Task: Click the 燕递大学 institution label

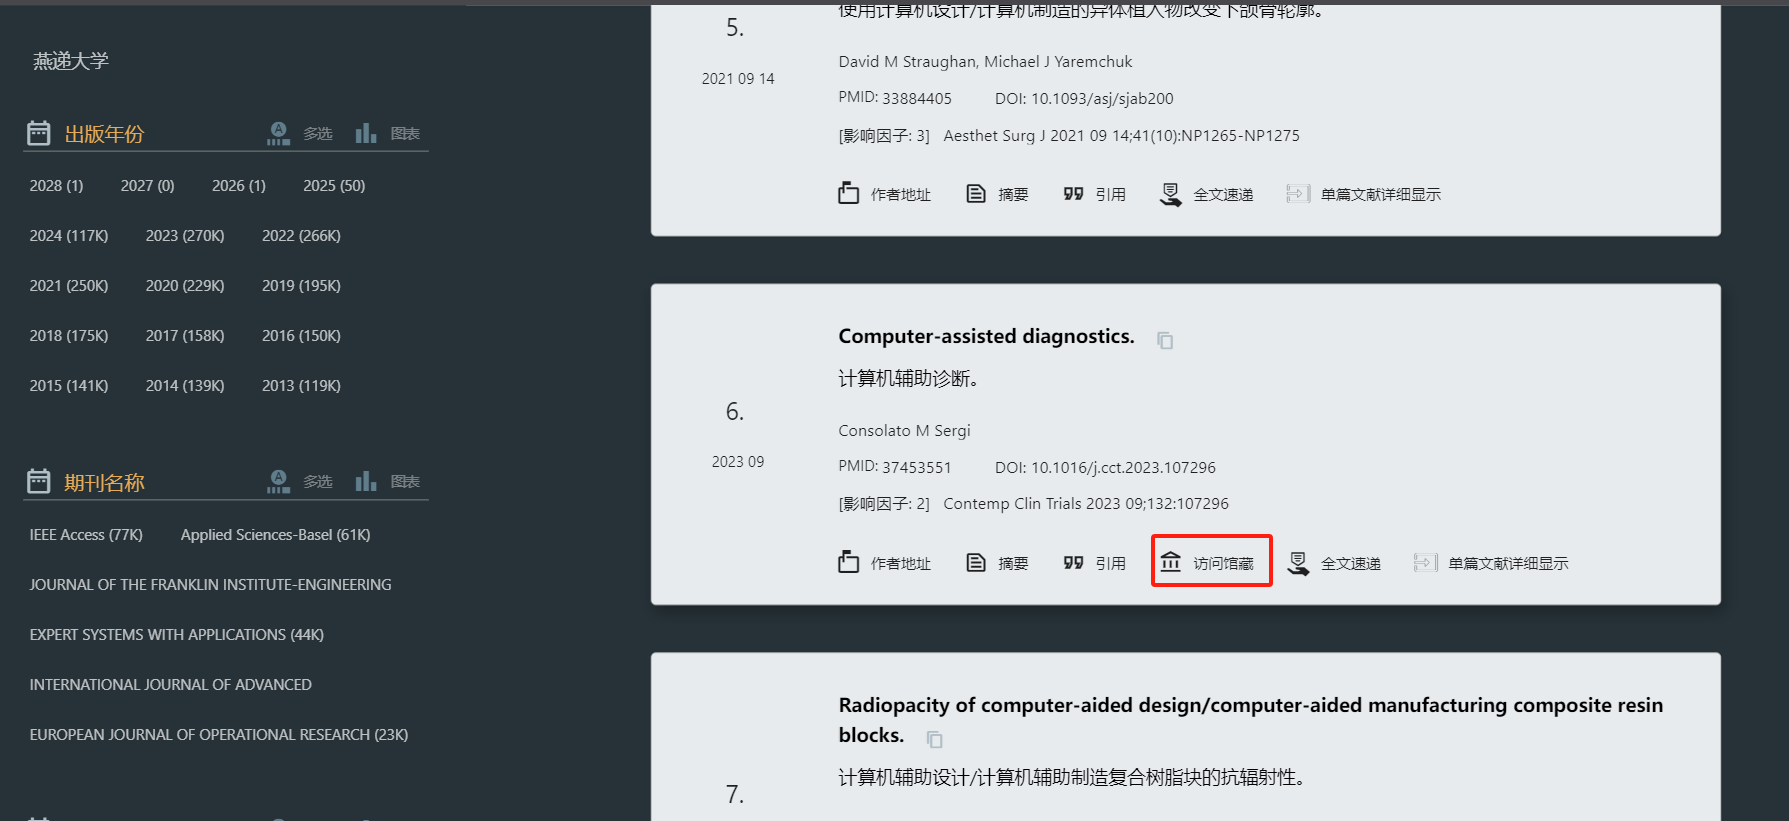Action: click(71, 61)
